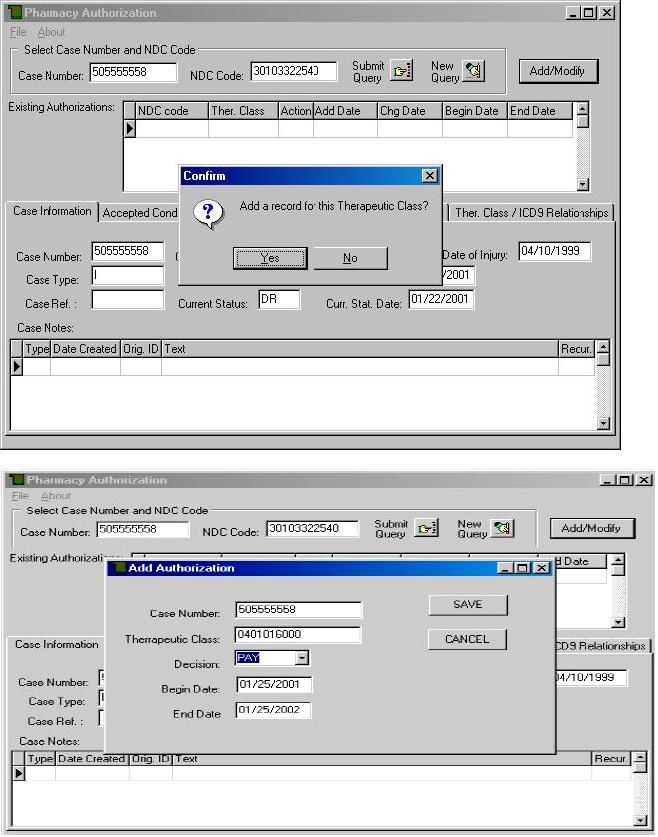The image size is (658, 837).
Task: Choose No in the Confirm dialog
Action: pos(350,258)
